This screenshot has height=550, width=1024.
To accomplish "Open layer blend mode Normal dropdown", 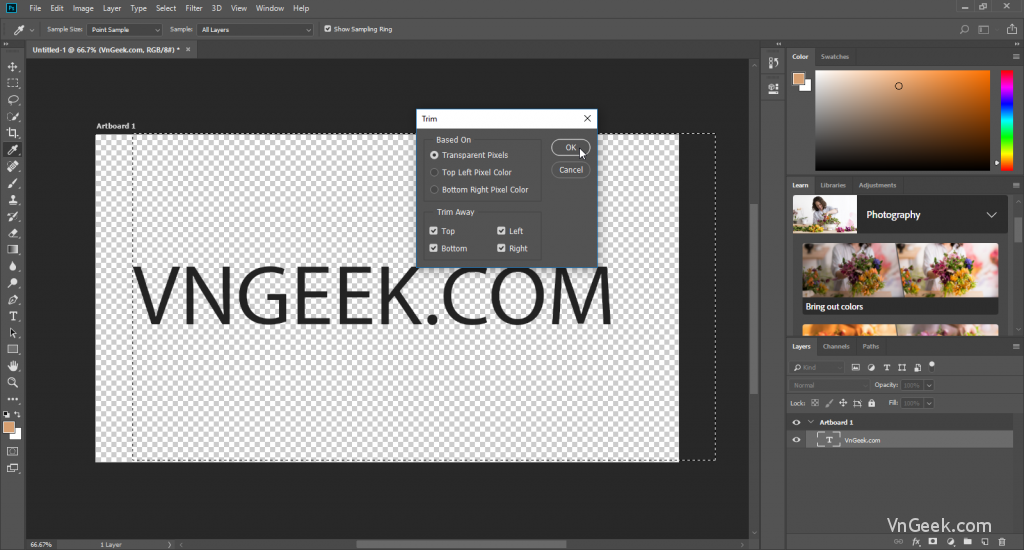I will click(x=829, y=385).
